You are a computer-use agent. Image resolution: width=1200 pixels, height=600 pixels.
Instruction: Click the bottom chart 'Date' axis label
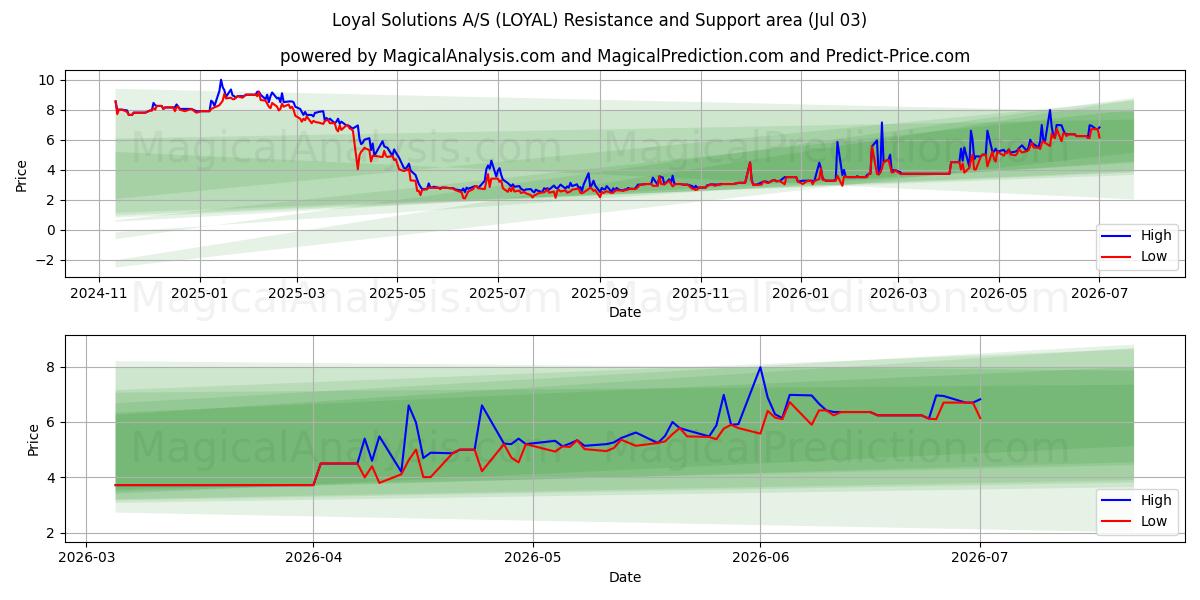625,577
